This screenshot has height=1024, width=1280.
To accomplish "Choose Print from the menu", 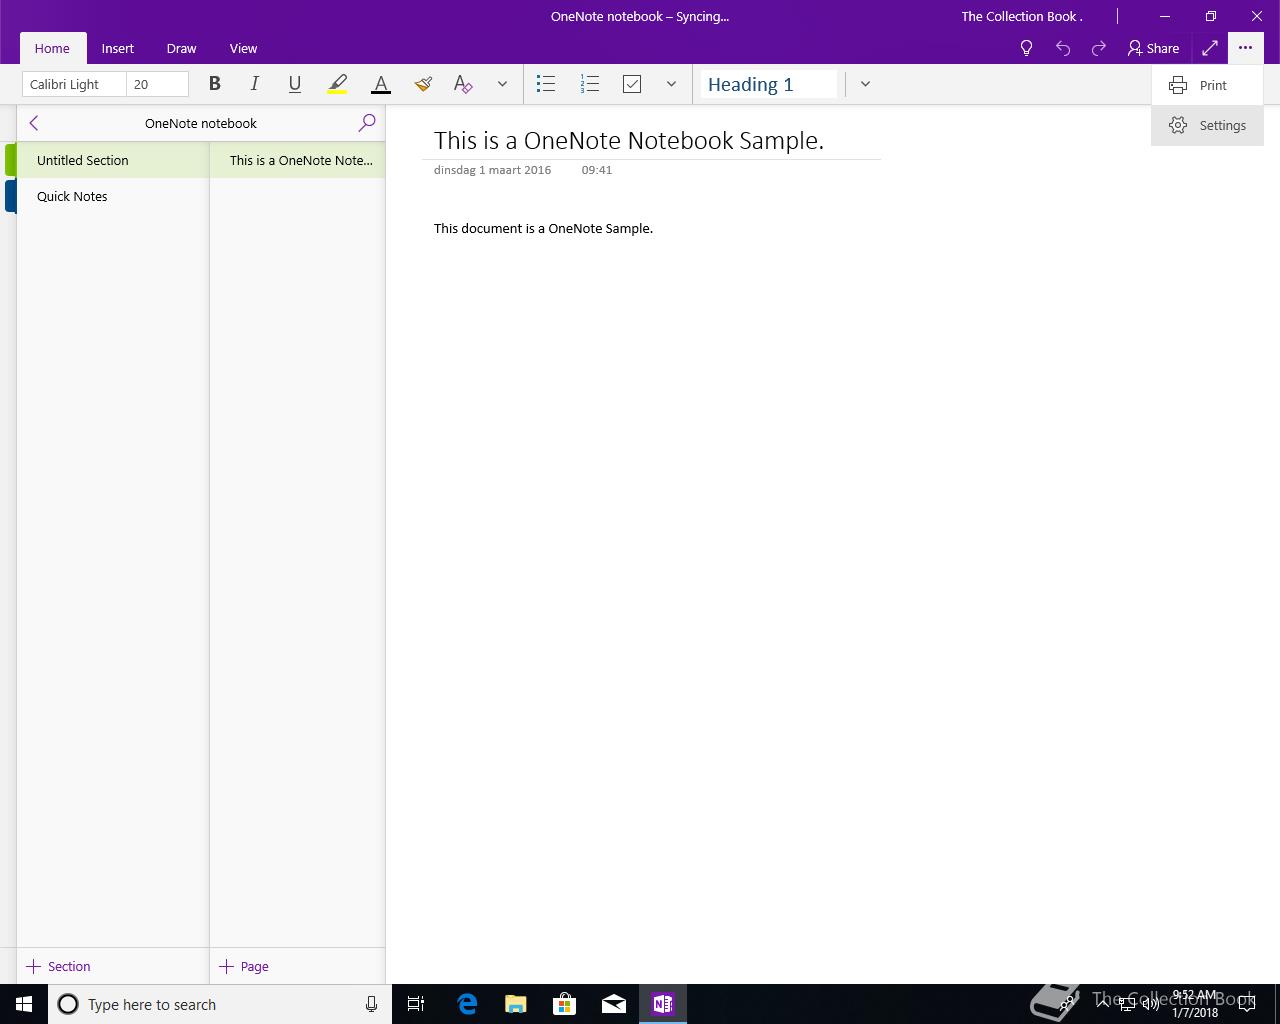I will 1207,85.
